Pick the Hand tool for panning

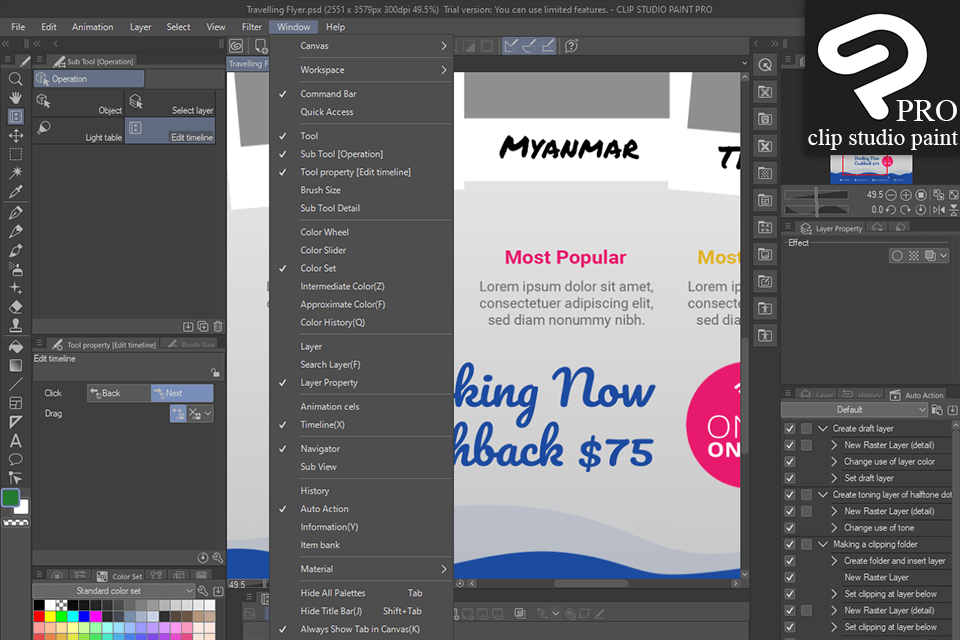pyautogui.click(x=15, y=97)
